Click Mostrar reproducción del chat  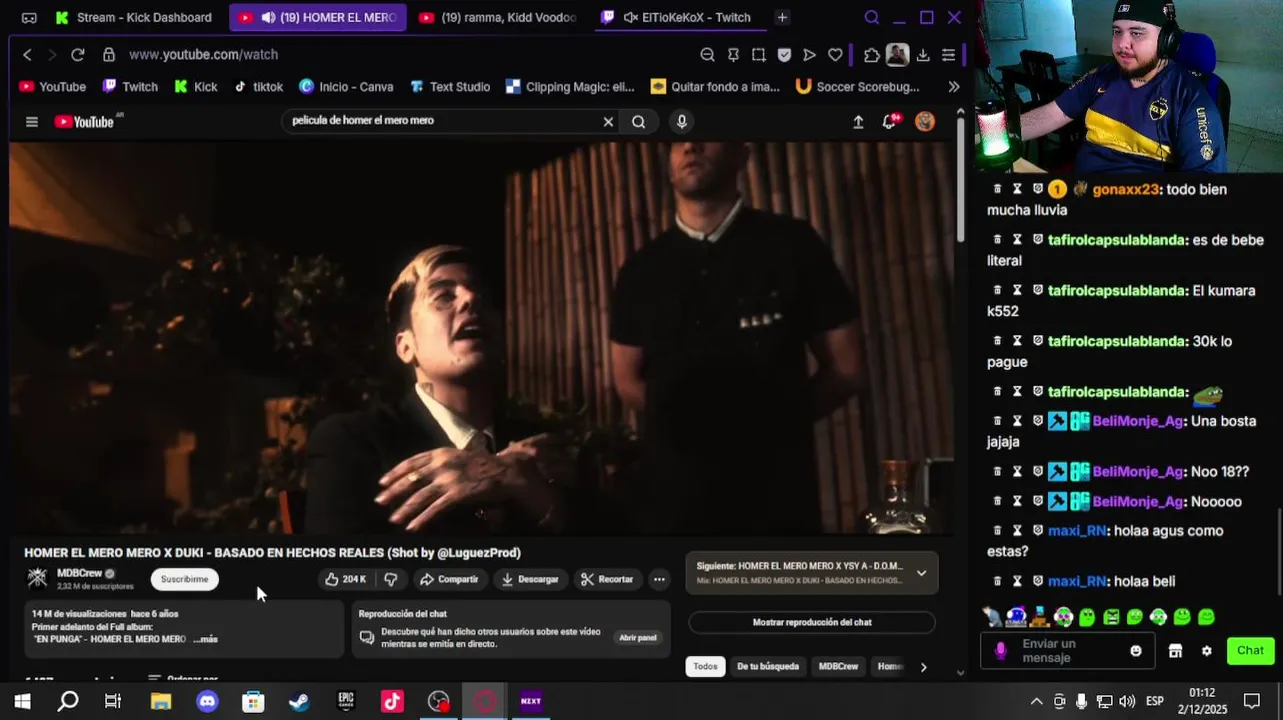(812, 622)
